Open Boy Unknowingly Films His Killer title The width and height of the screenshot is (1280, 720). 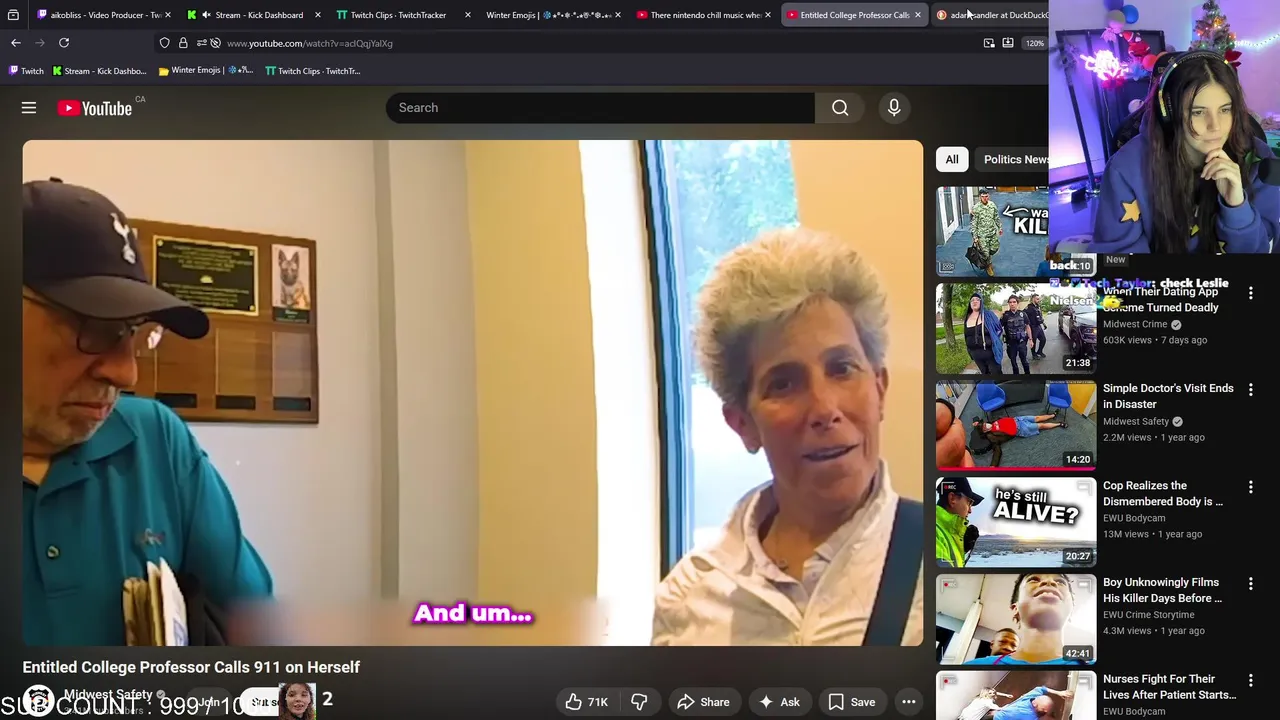(x=1162, y=590)
